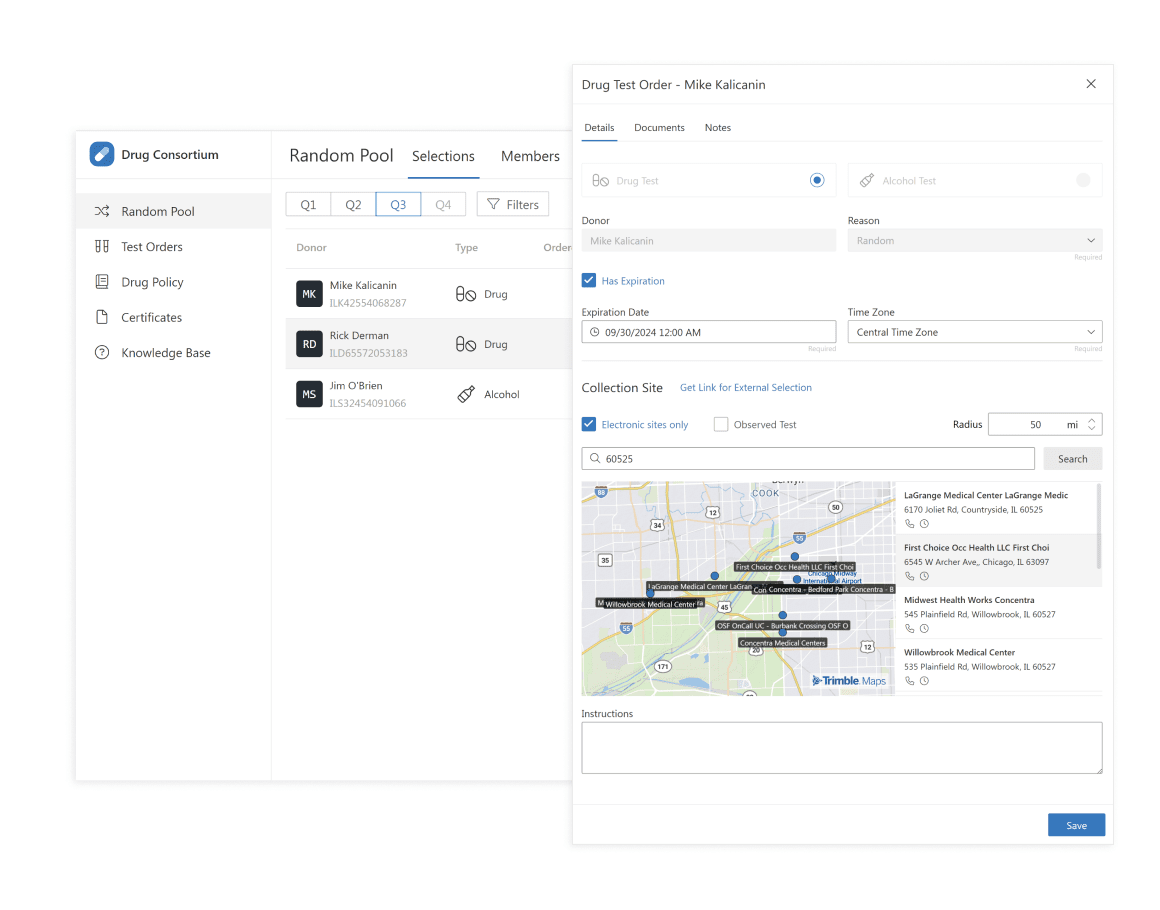Viewport: 1160px width, 910px height.
Task: Click the Save button
Action: pyautogui.click(x=1076, y=825)
